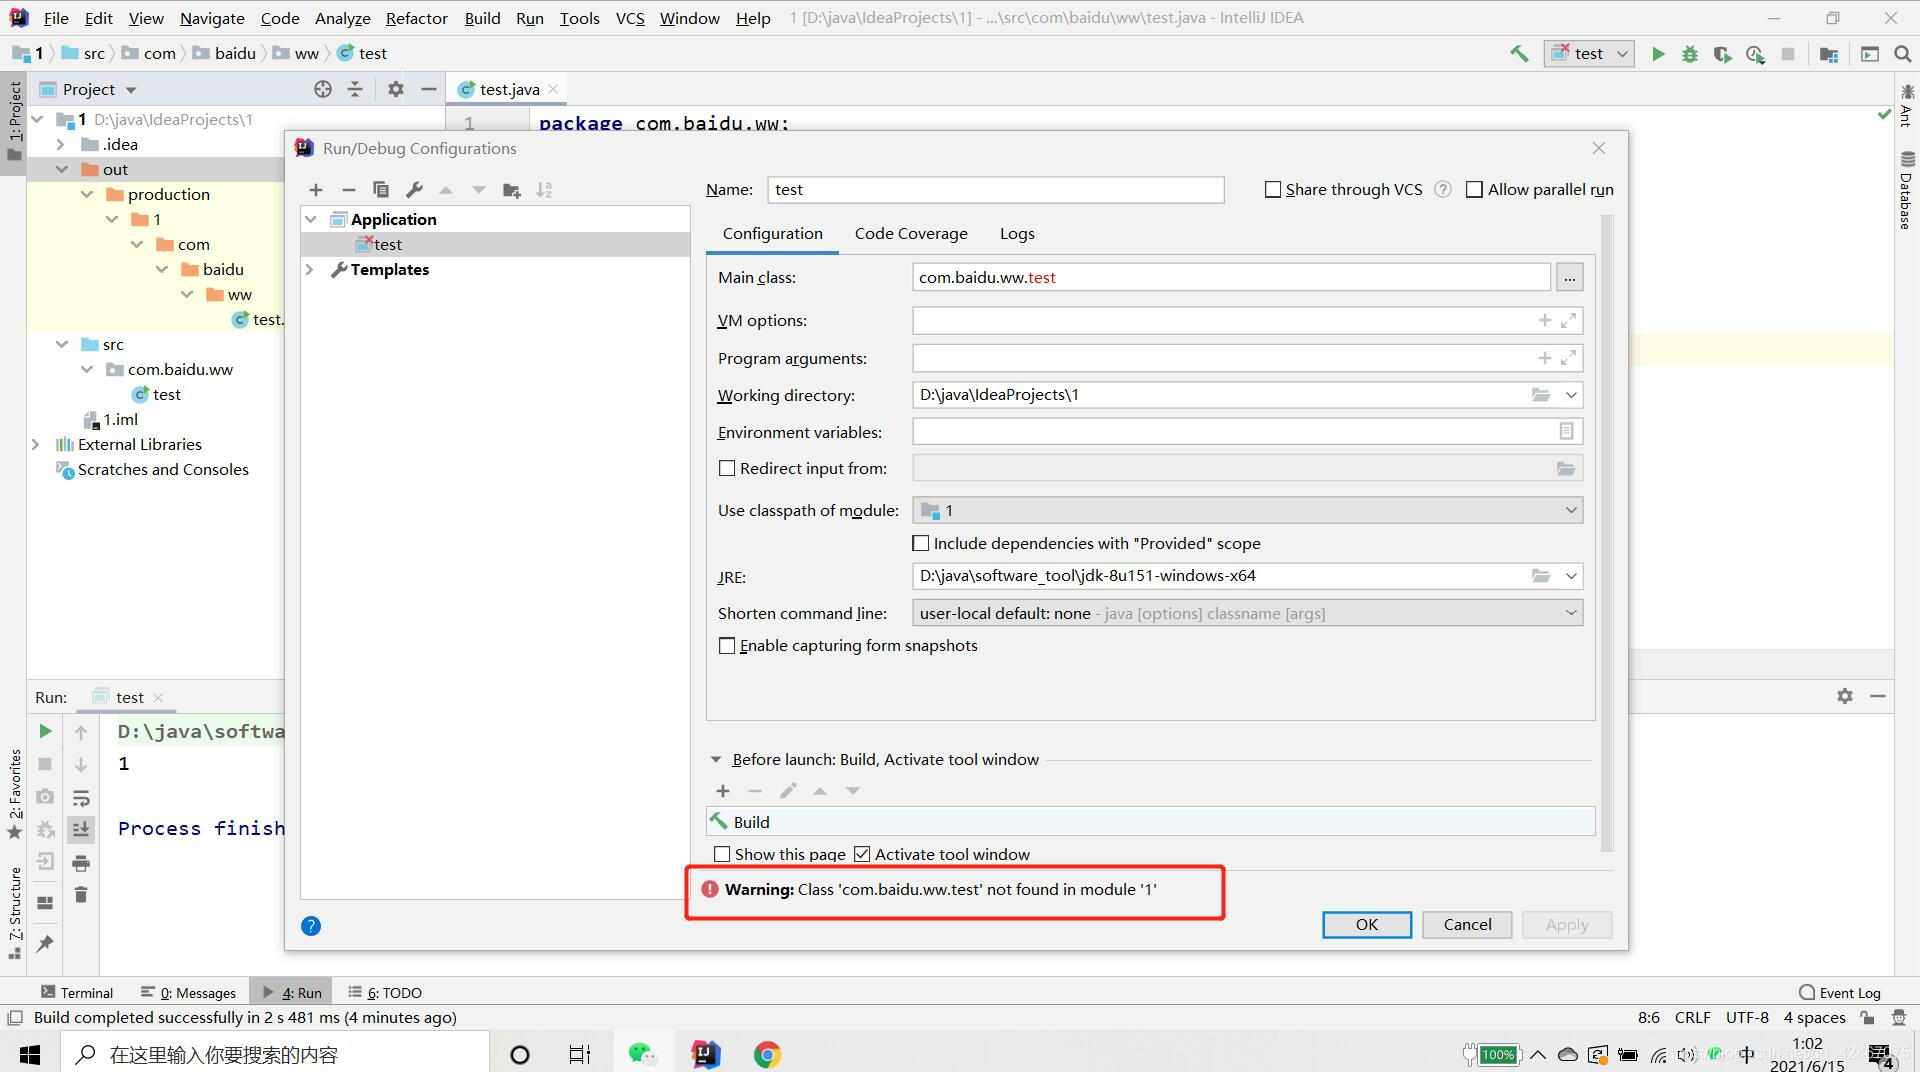Remove the selected run configuration

click(x=348, y=190)
